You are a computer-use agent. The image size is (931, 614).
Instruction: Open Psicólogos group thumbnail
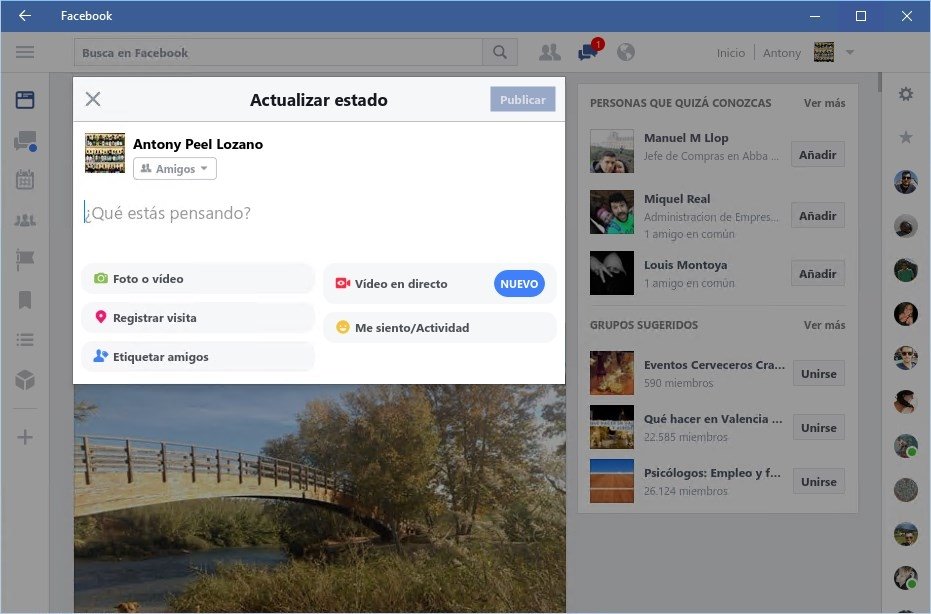[612, 481]
